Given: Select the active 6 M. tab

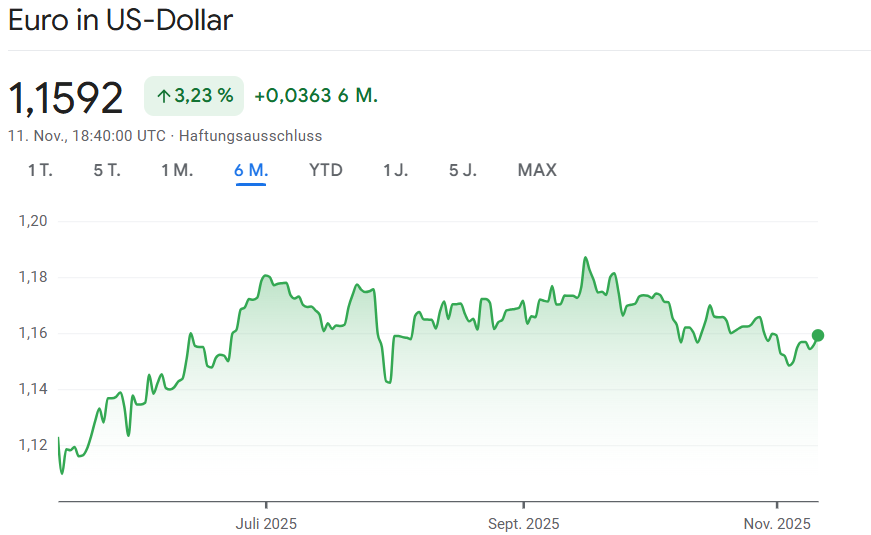Looking at the screenshot, I should tap(251, 170).
